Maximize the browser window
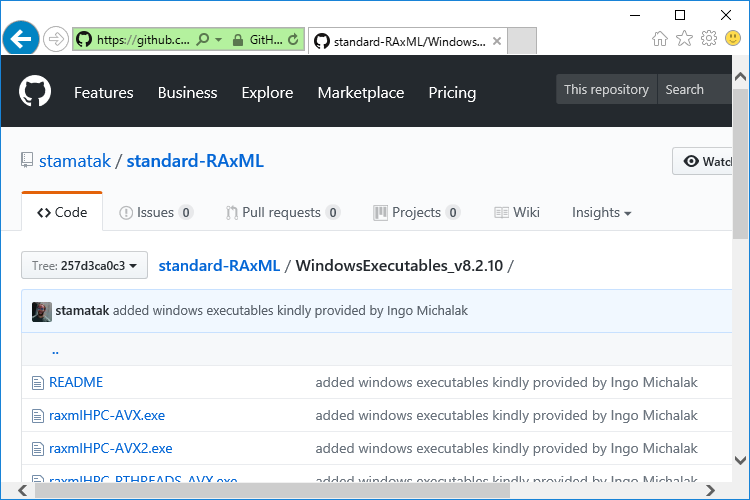 (x=680, y=15)
